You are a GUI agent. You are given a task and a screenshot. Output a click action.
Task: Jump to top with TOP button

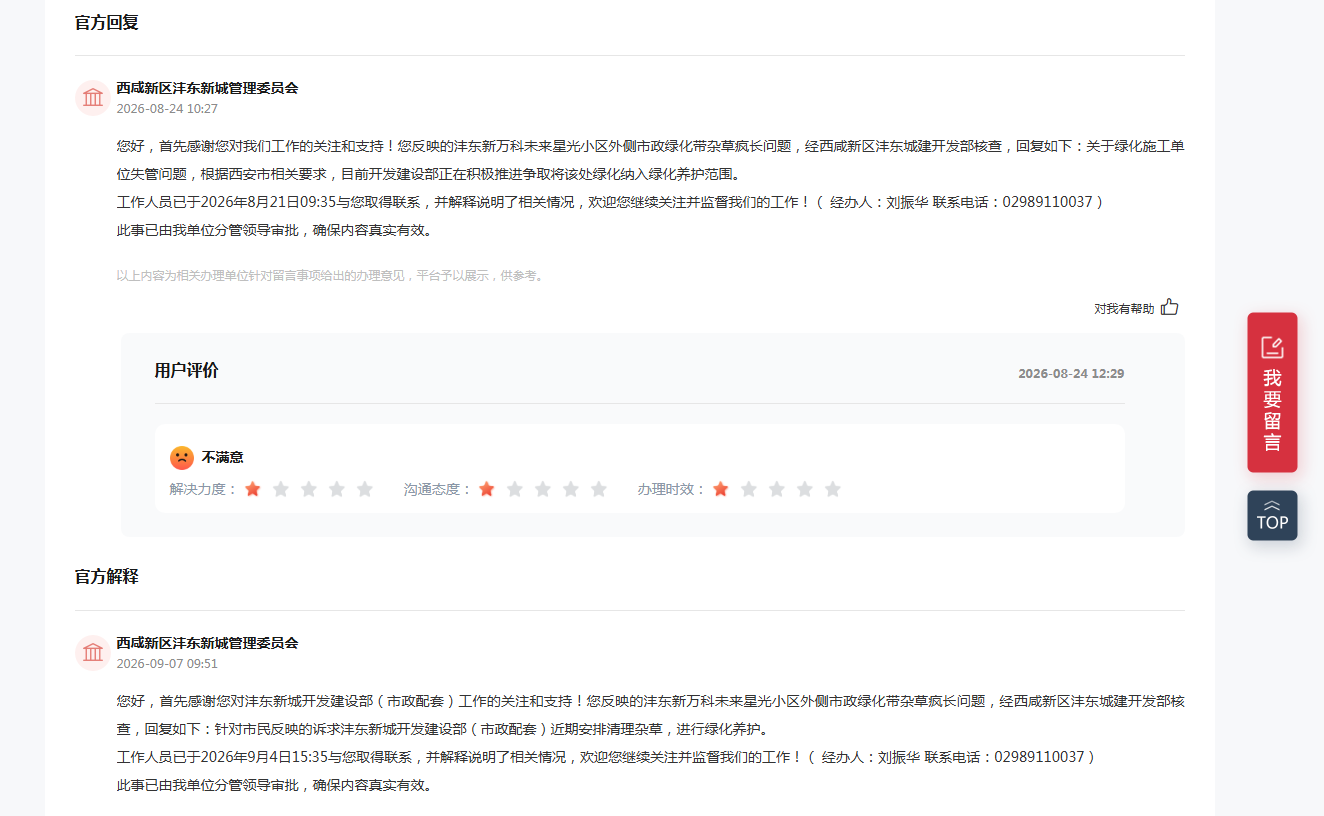pyautogui.click(x=1272, y=515)
